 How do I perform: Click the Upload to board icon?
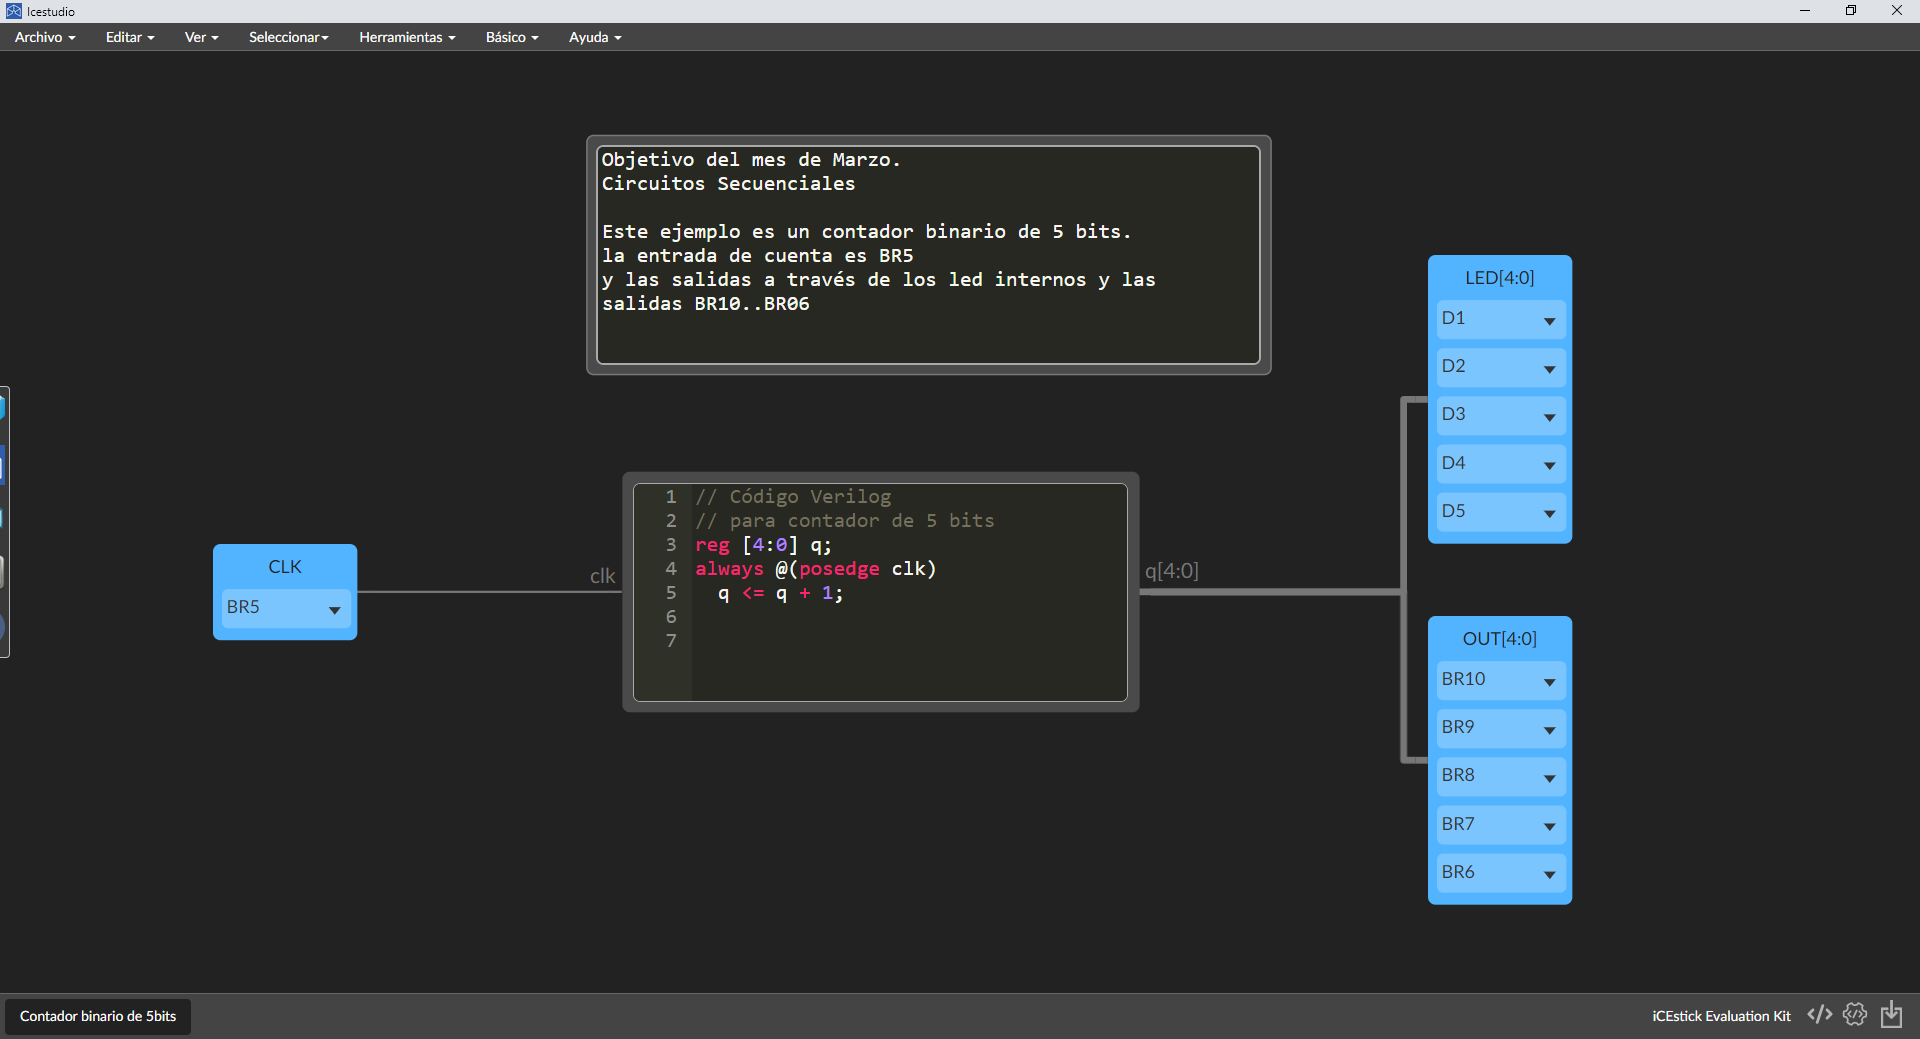pos(1891,1015)
